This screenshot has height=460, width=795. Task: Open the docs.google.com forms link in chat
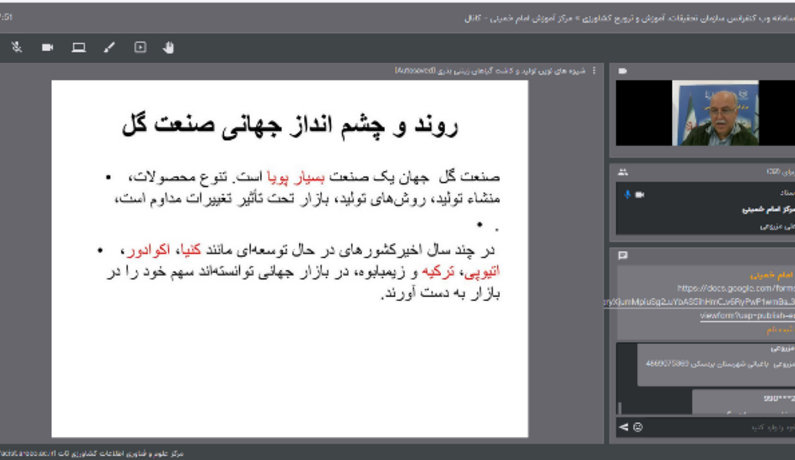pos(735,288)
